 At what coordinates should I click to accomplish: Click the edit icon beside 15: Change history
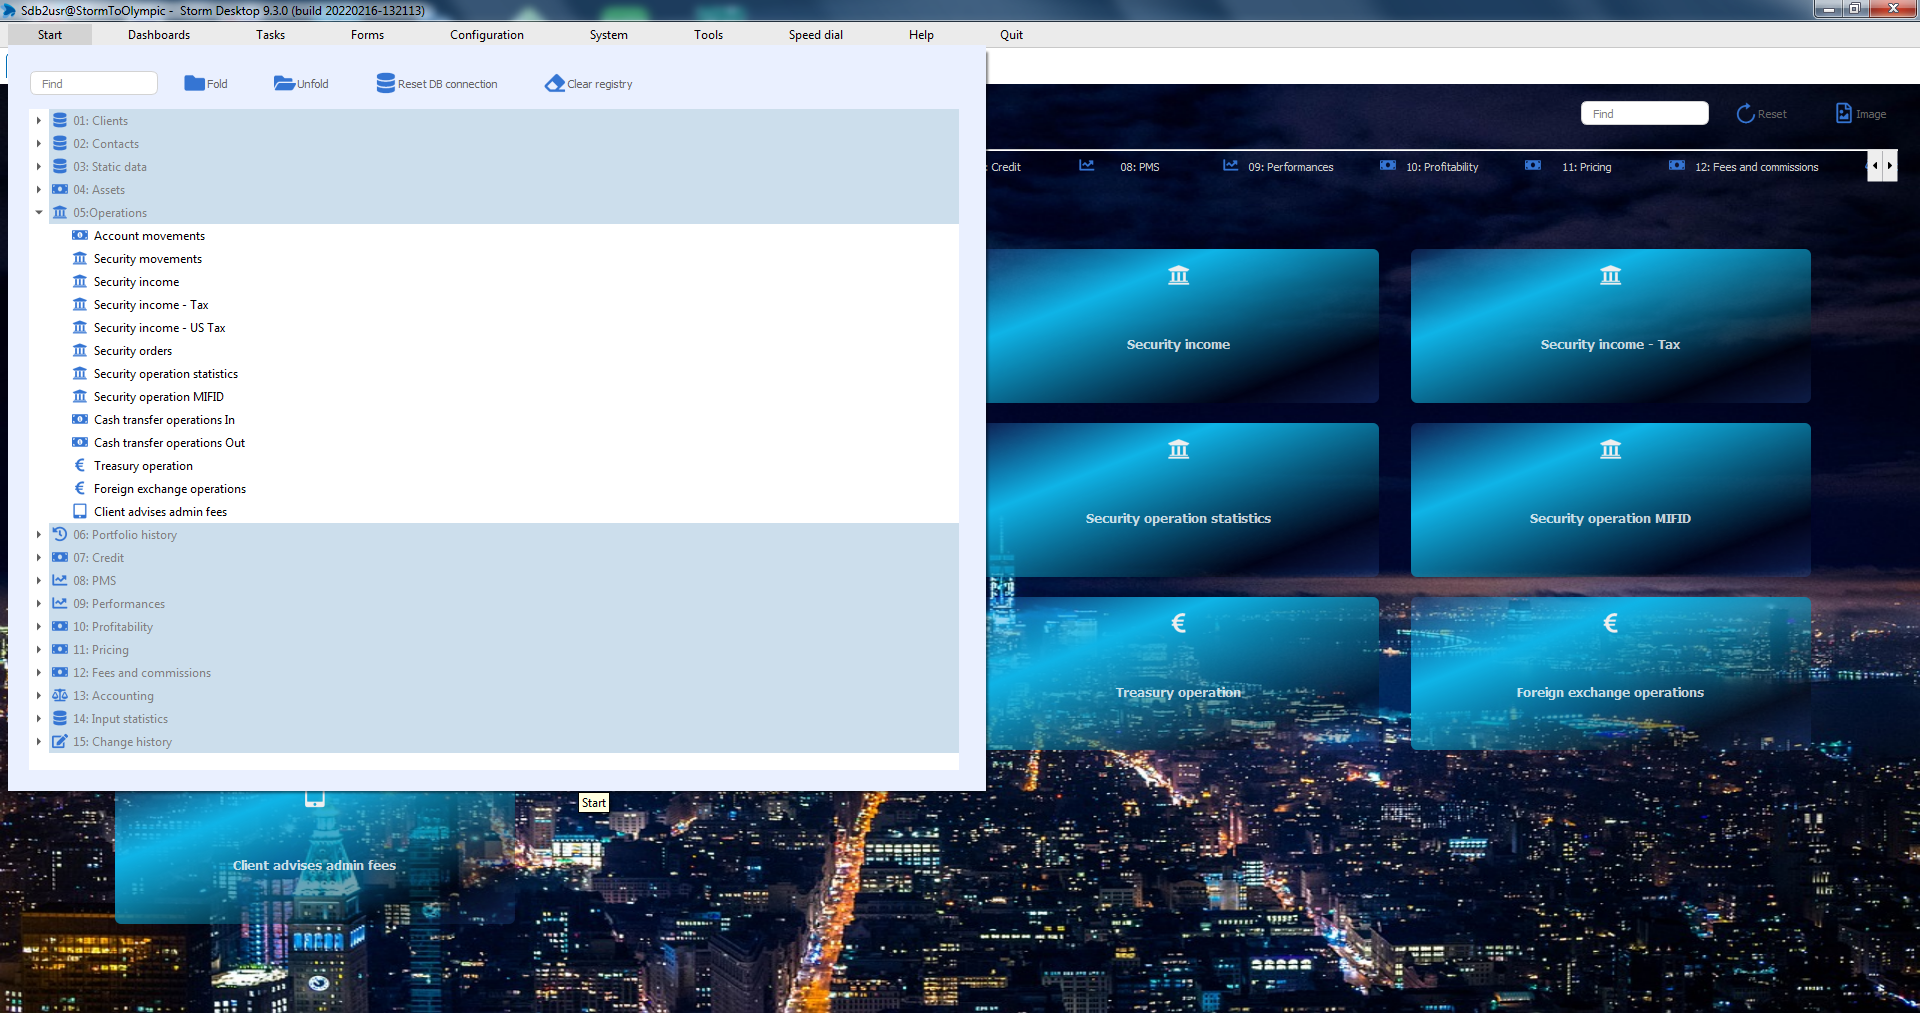(60, 741)
